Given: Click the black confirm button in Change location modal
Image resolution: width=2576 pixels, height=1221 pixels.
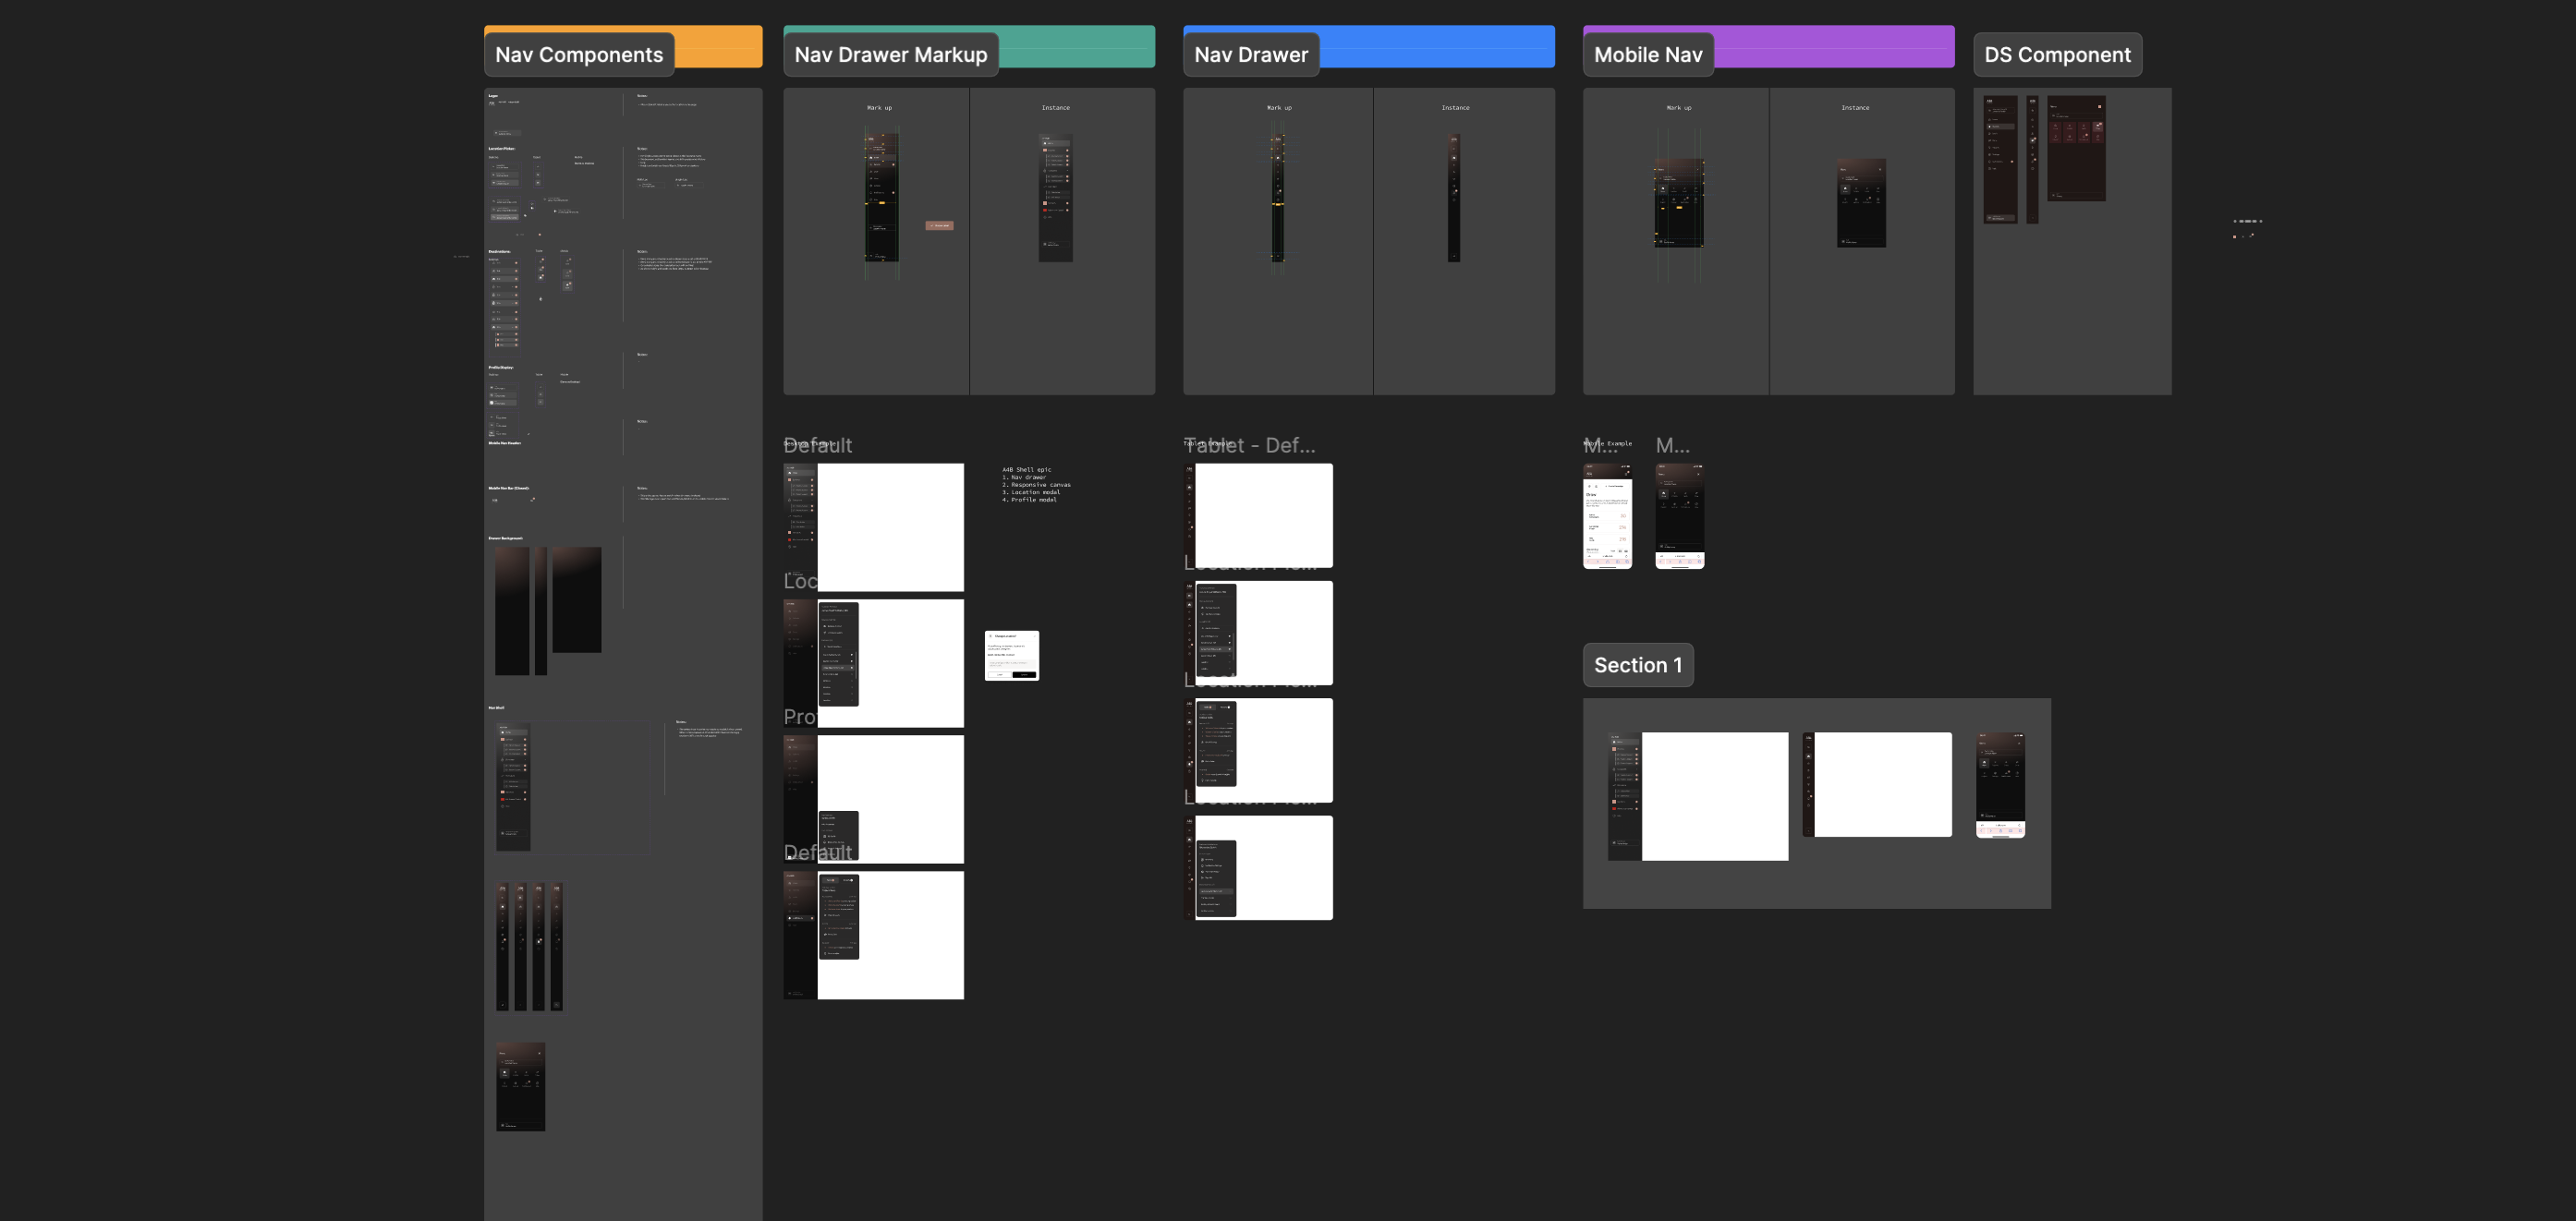Looking at the screenshot, I should (1024, 675).
